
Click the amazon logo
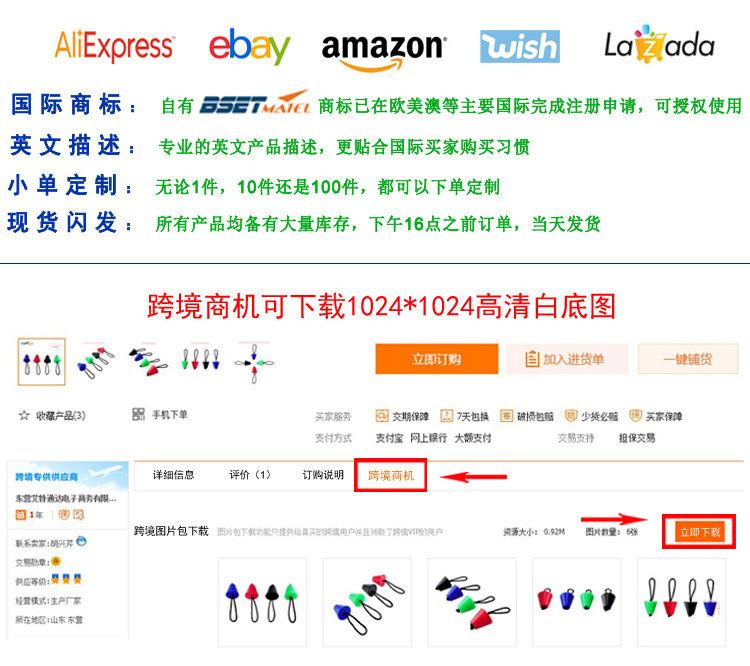coord(384,52)
